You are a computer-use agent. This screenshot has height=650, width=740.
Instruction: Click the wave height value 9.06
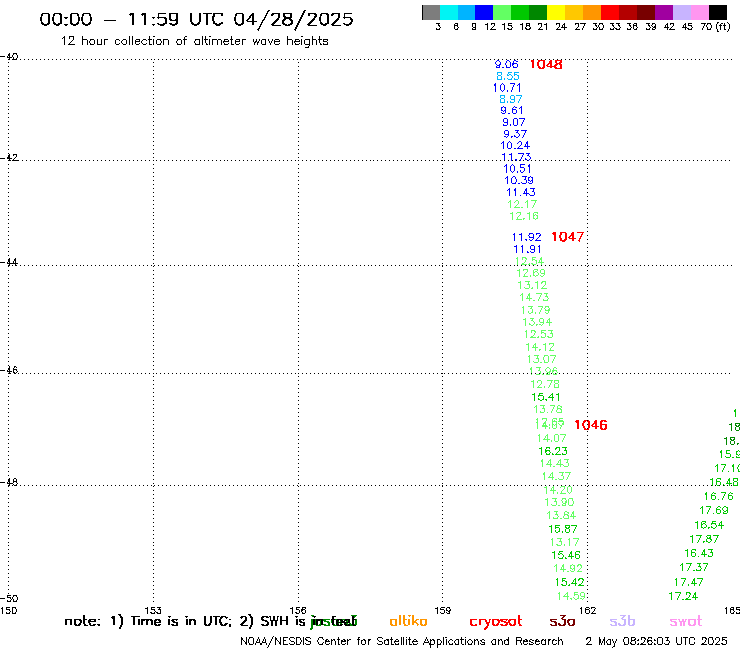point(506,64)
